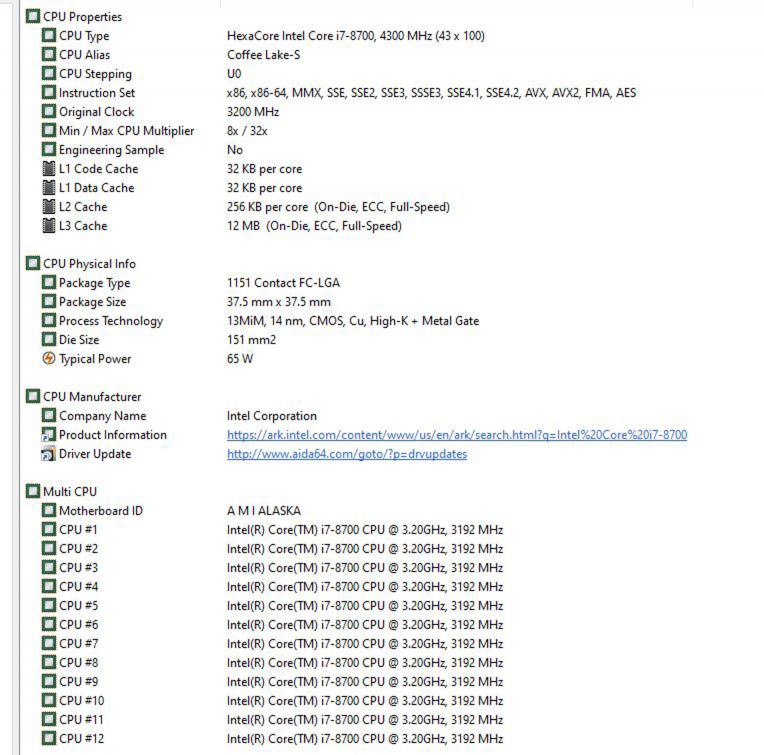
Task: Click the icon beside Motherboard ID
Action: [49, 510]
